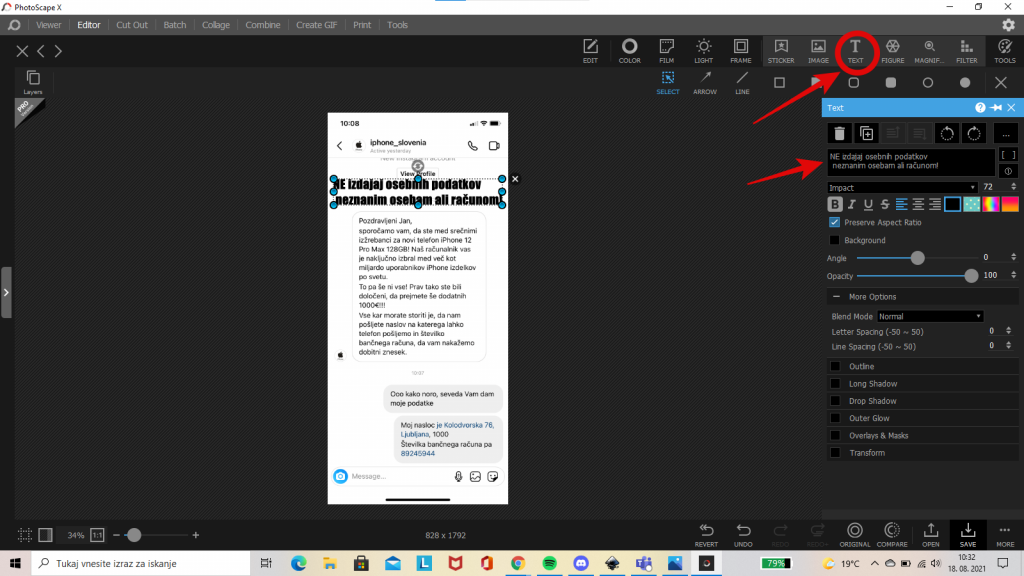The width and height of the screenshot is (1024, 576).
Task: Open the Color adjustments tool
Action: tap(629, 51)
